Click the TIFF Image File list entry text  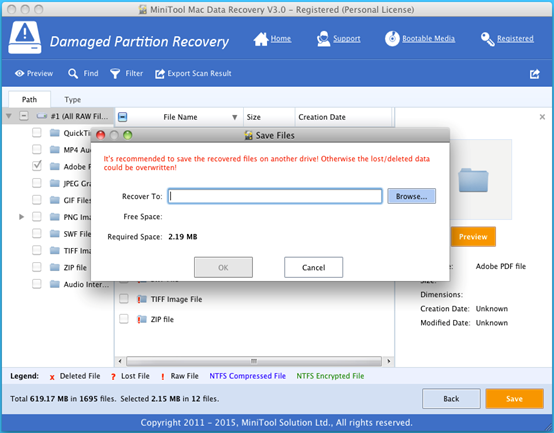[176, 299]
